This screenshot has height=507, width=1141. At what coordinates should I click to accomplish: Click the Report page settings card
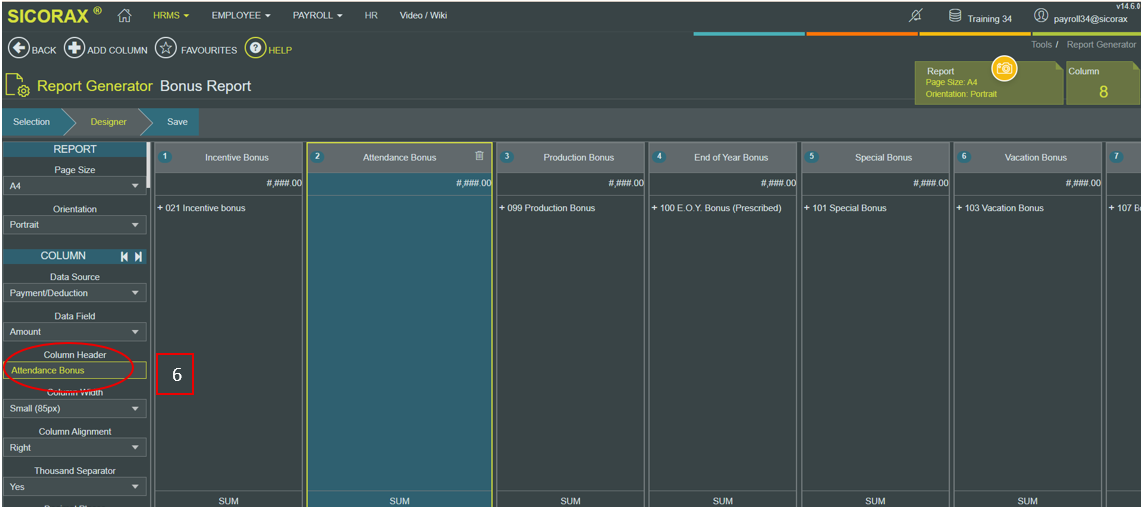tap(989, 84)
